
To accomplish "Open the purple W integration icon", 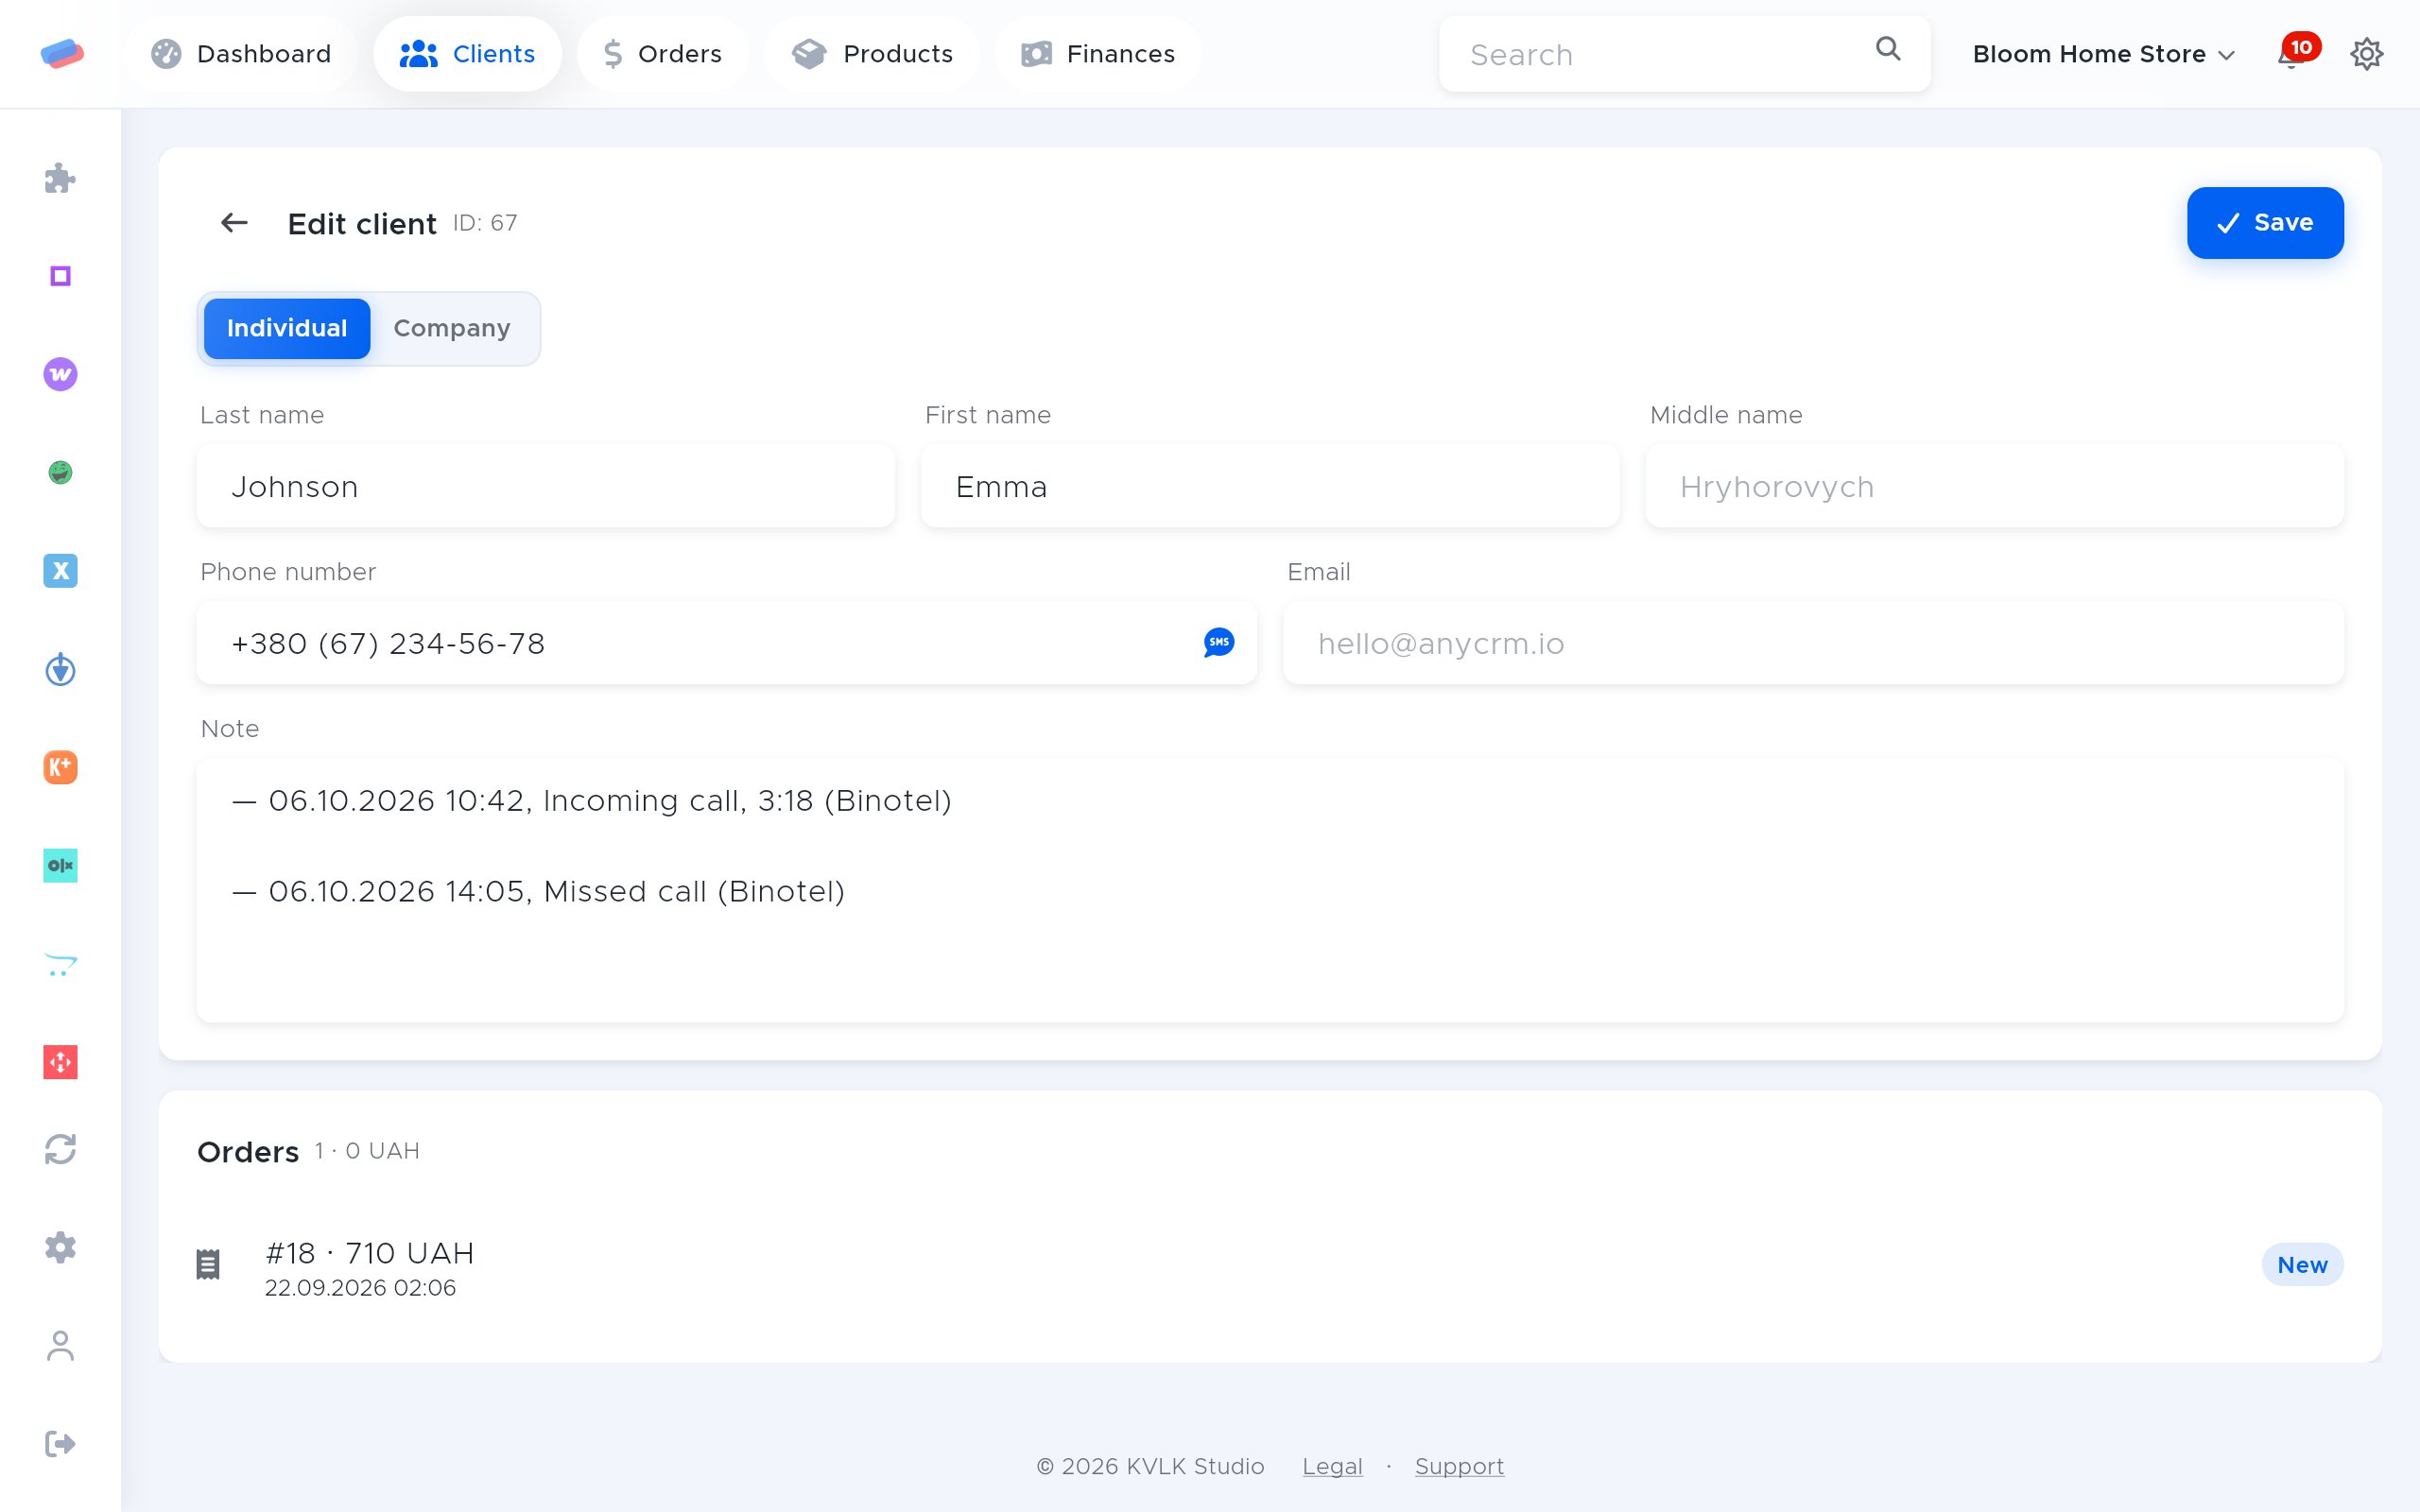I will click(60, 374).
